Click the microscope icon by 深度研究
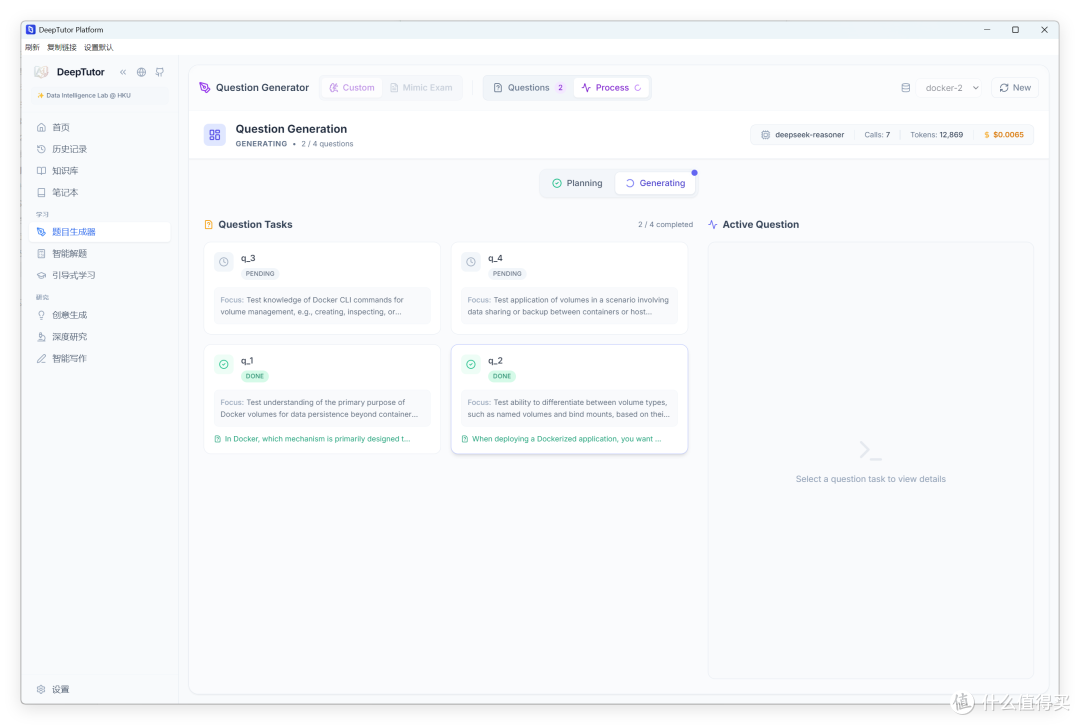This screenshot has width=1080, height=725. click(41, 337)
